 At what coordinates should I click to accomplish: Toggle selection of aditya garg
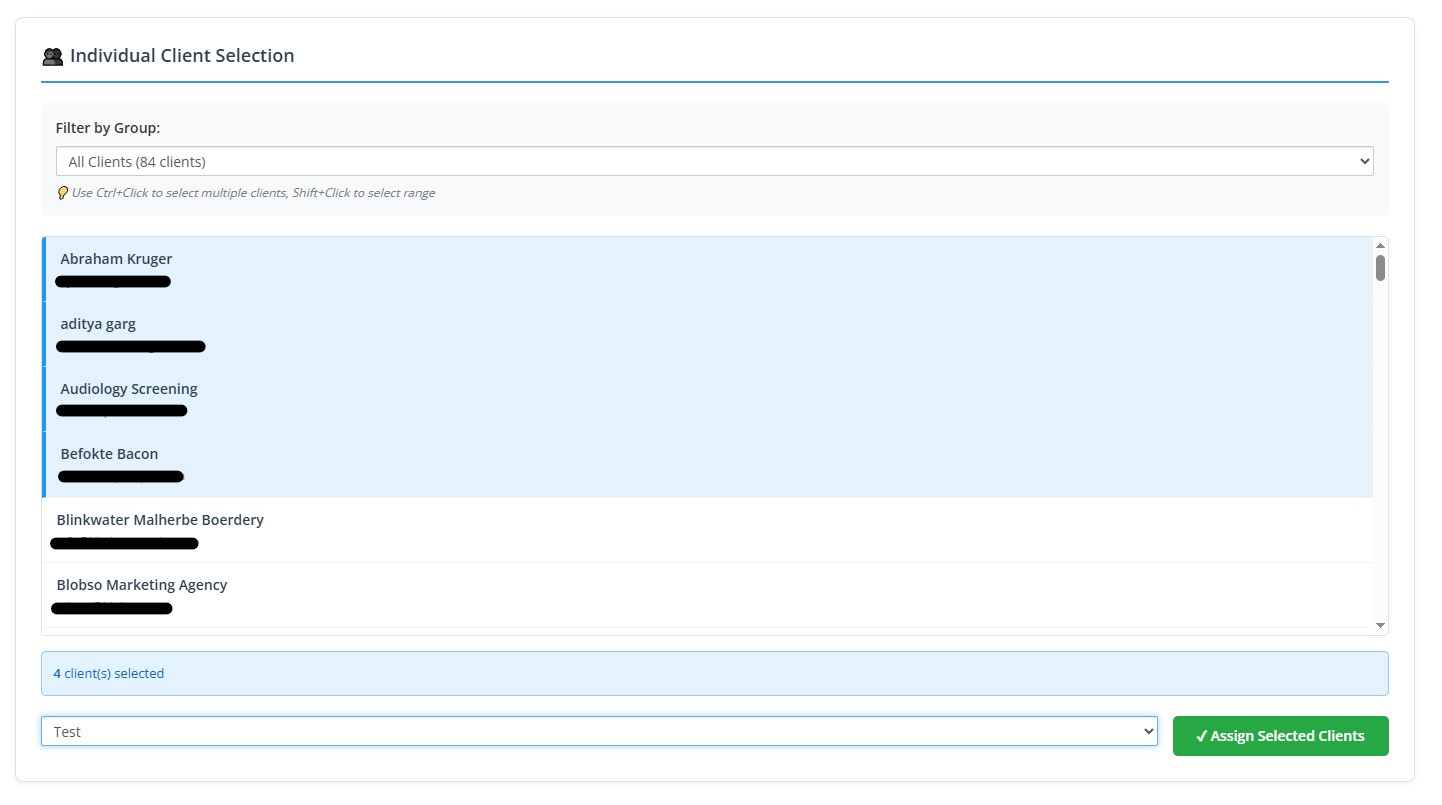coord(98,324)
